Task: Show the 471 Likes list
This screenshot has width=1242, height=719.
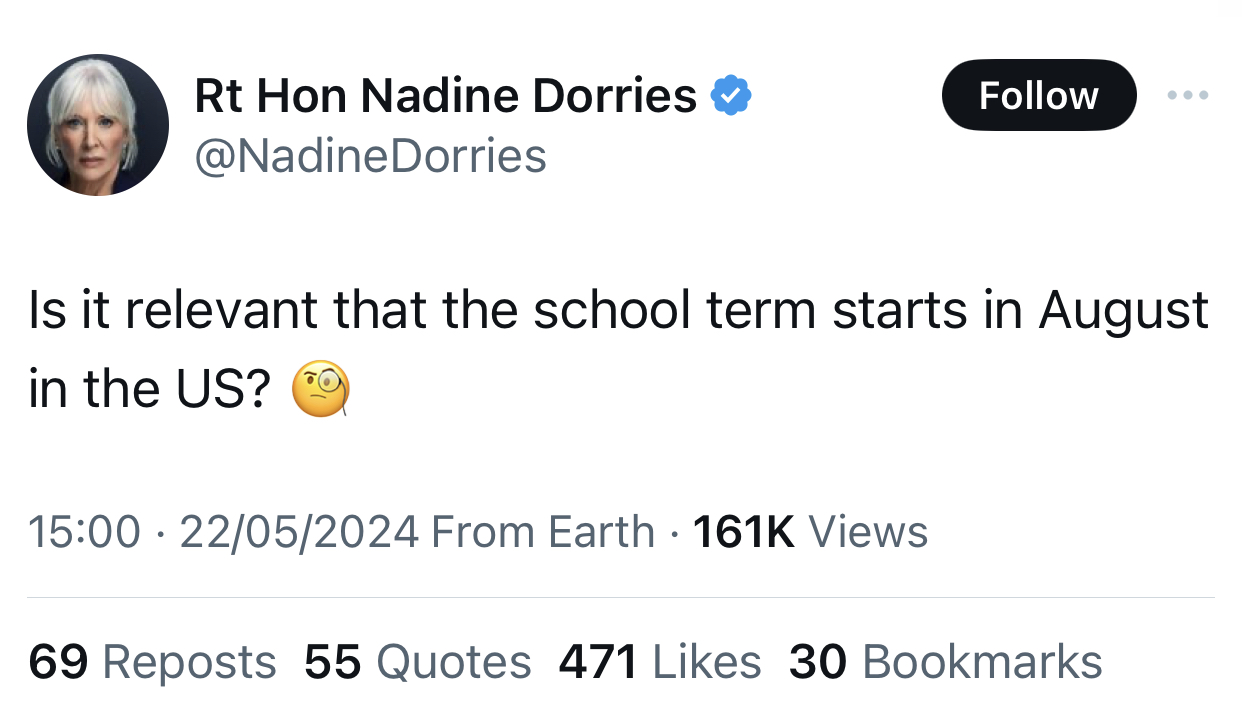Action: click(x=659, y=662)
